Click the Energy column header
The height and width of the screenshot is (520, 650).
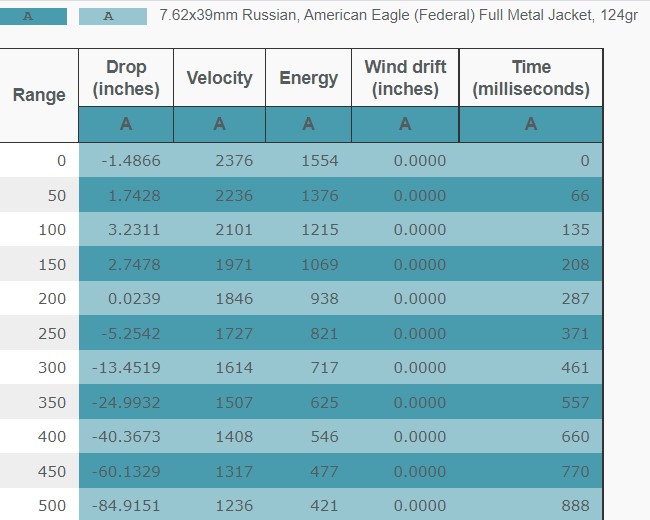click(308, 78)
